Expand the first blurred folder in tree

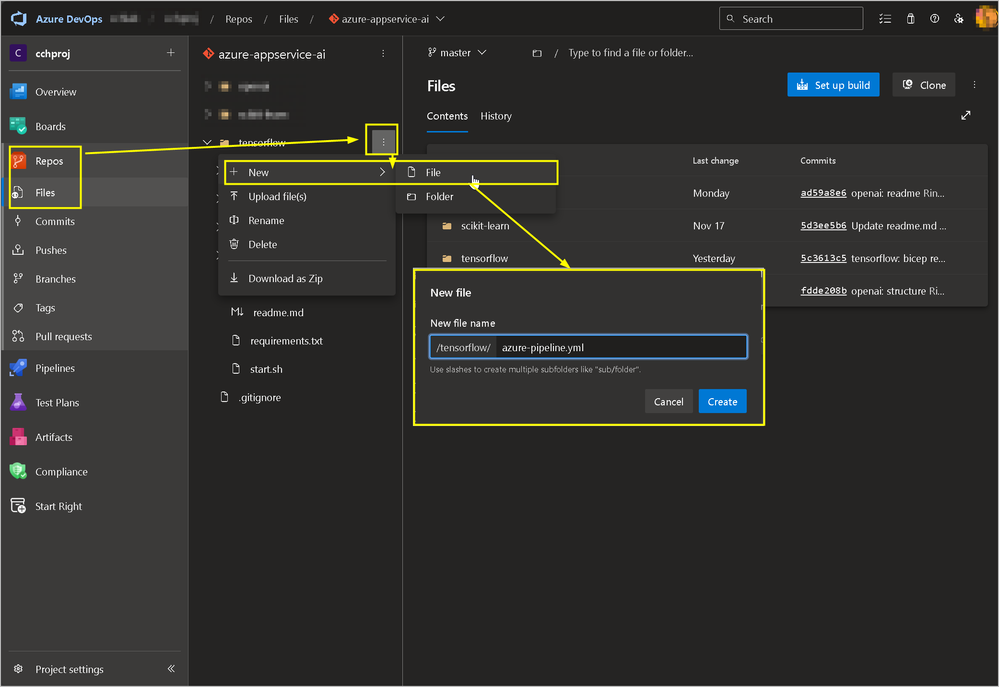[x=208, y=86]
